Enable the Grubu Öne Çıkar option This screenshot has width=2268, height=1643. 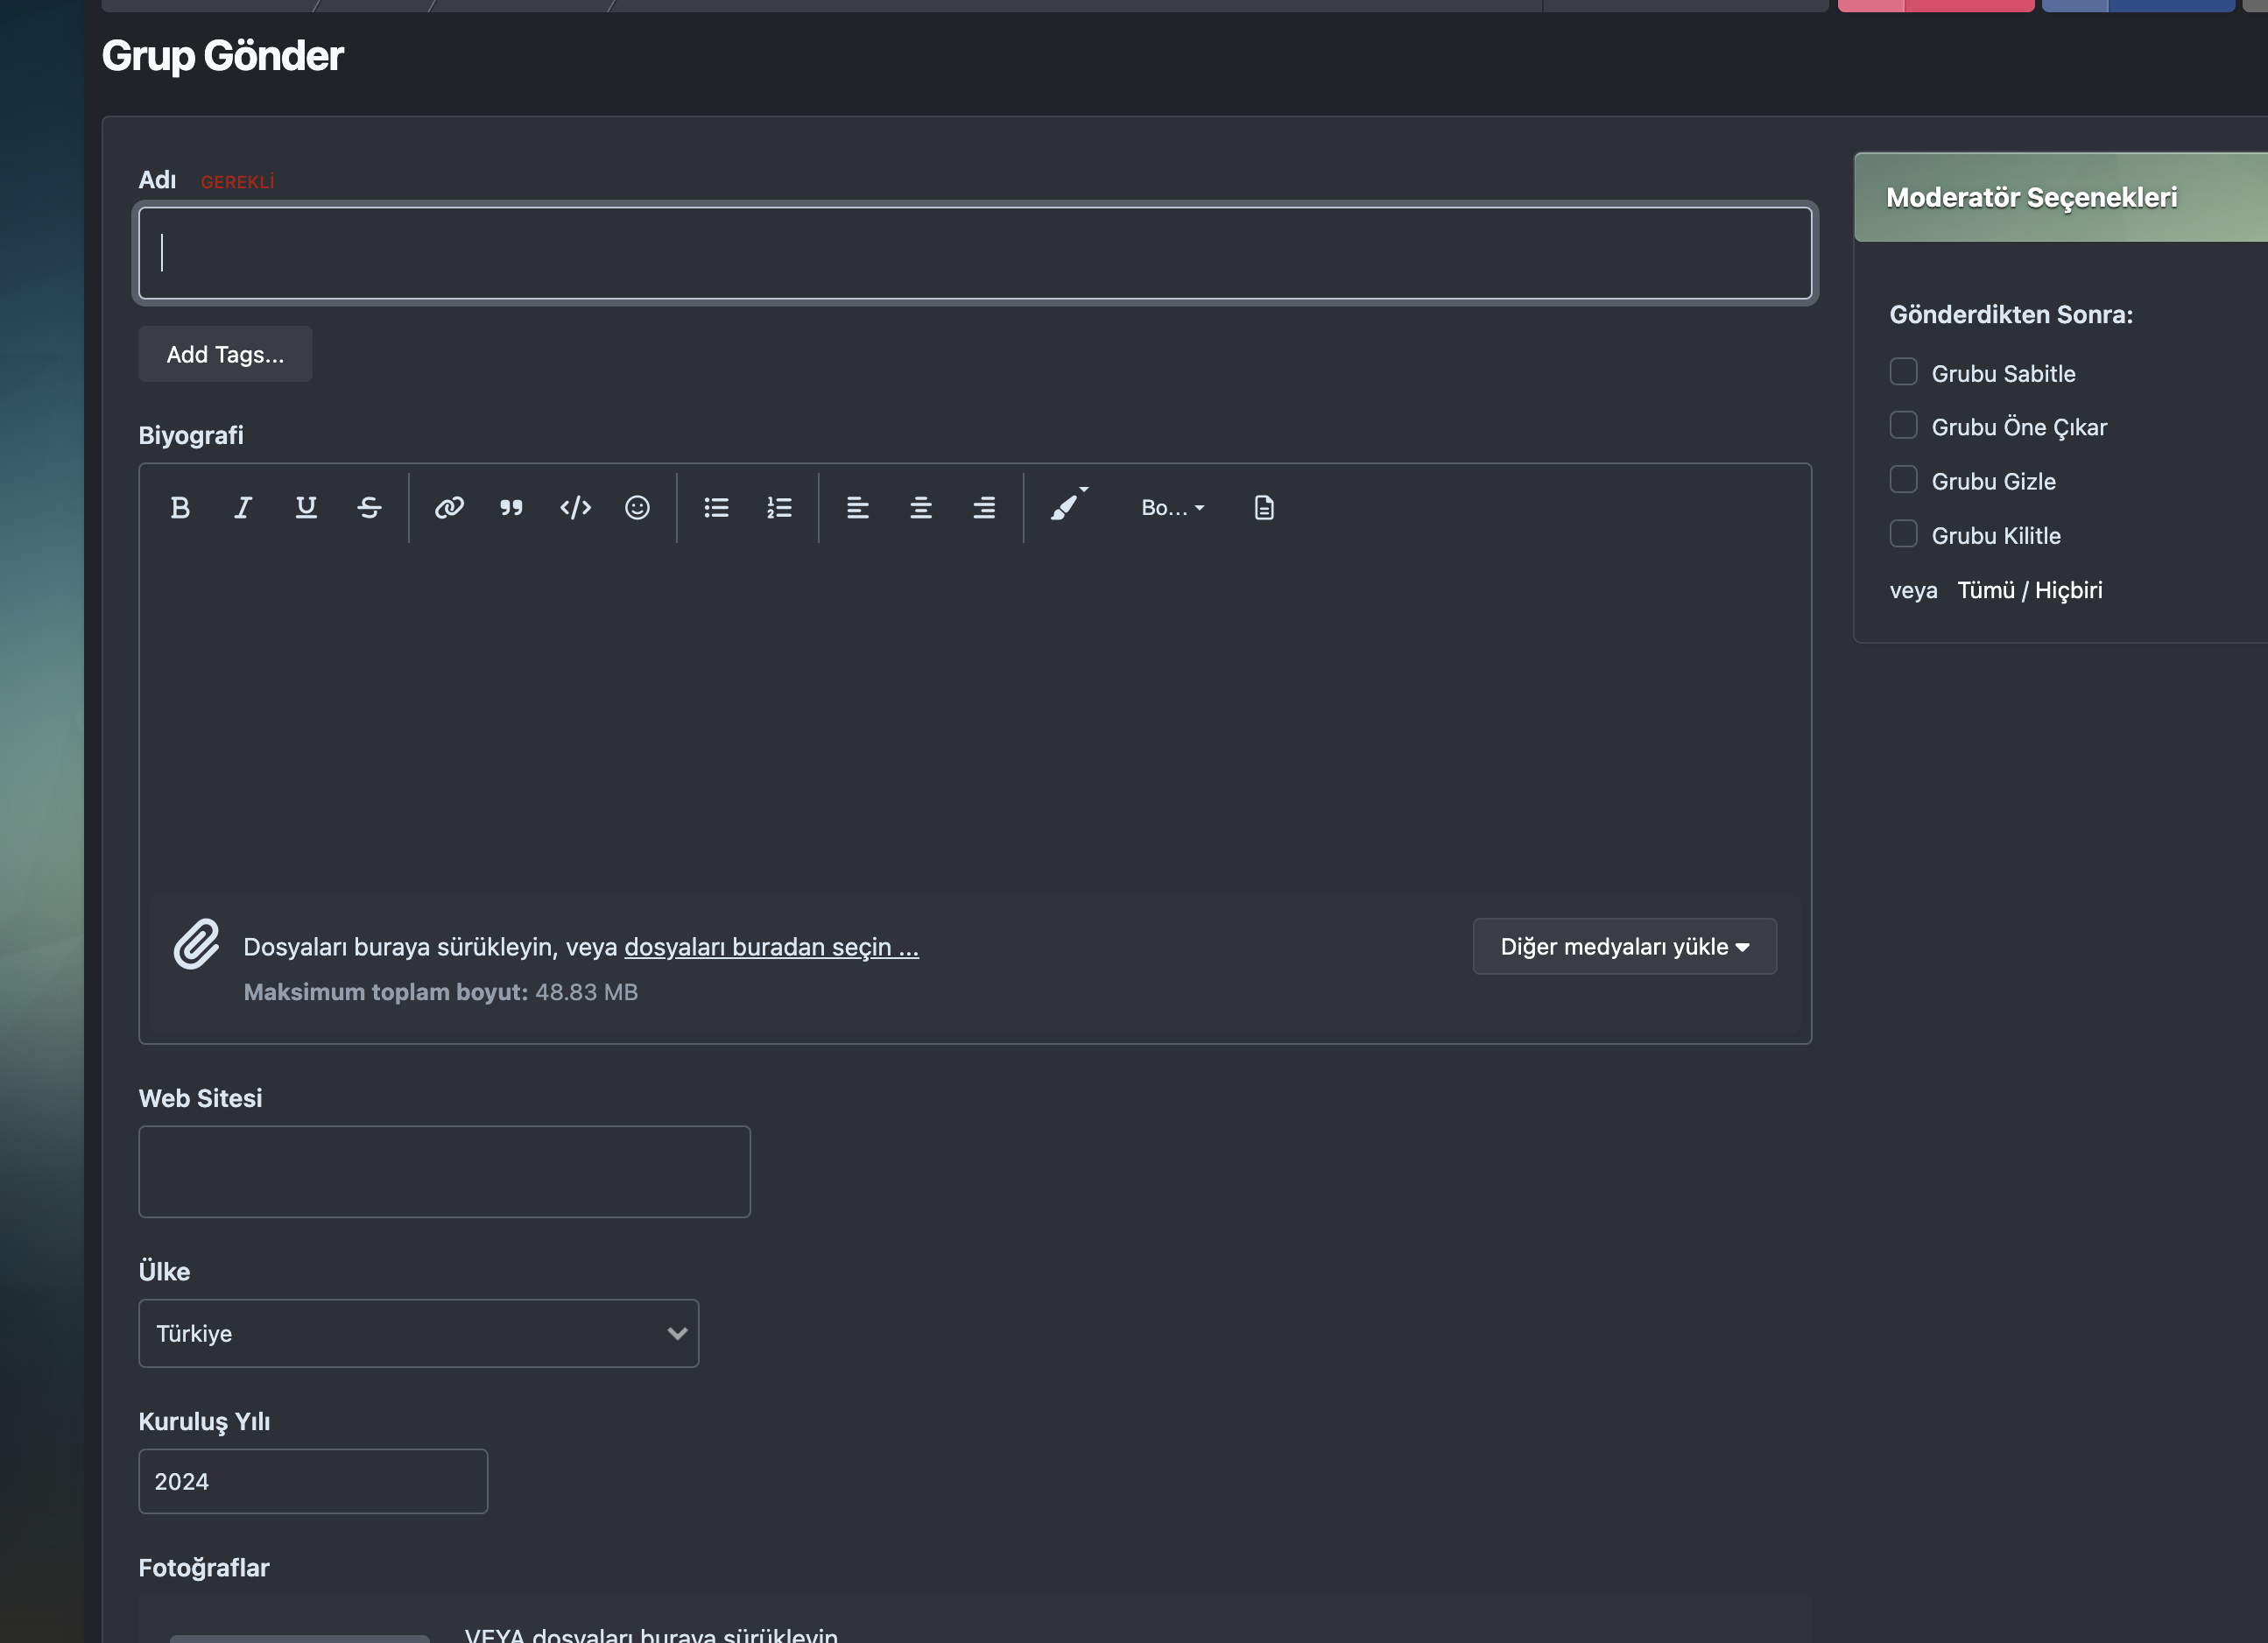click(1903, 426)
